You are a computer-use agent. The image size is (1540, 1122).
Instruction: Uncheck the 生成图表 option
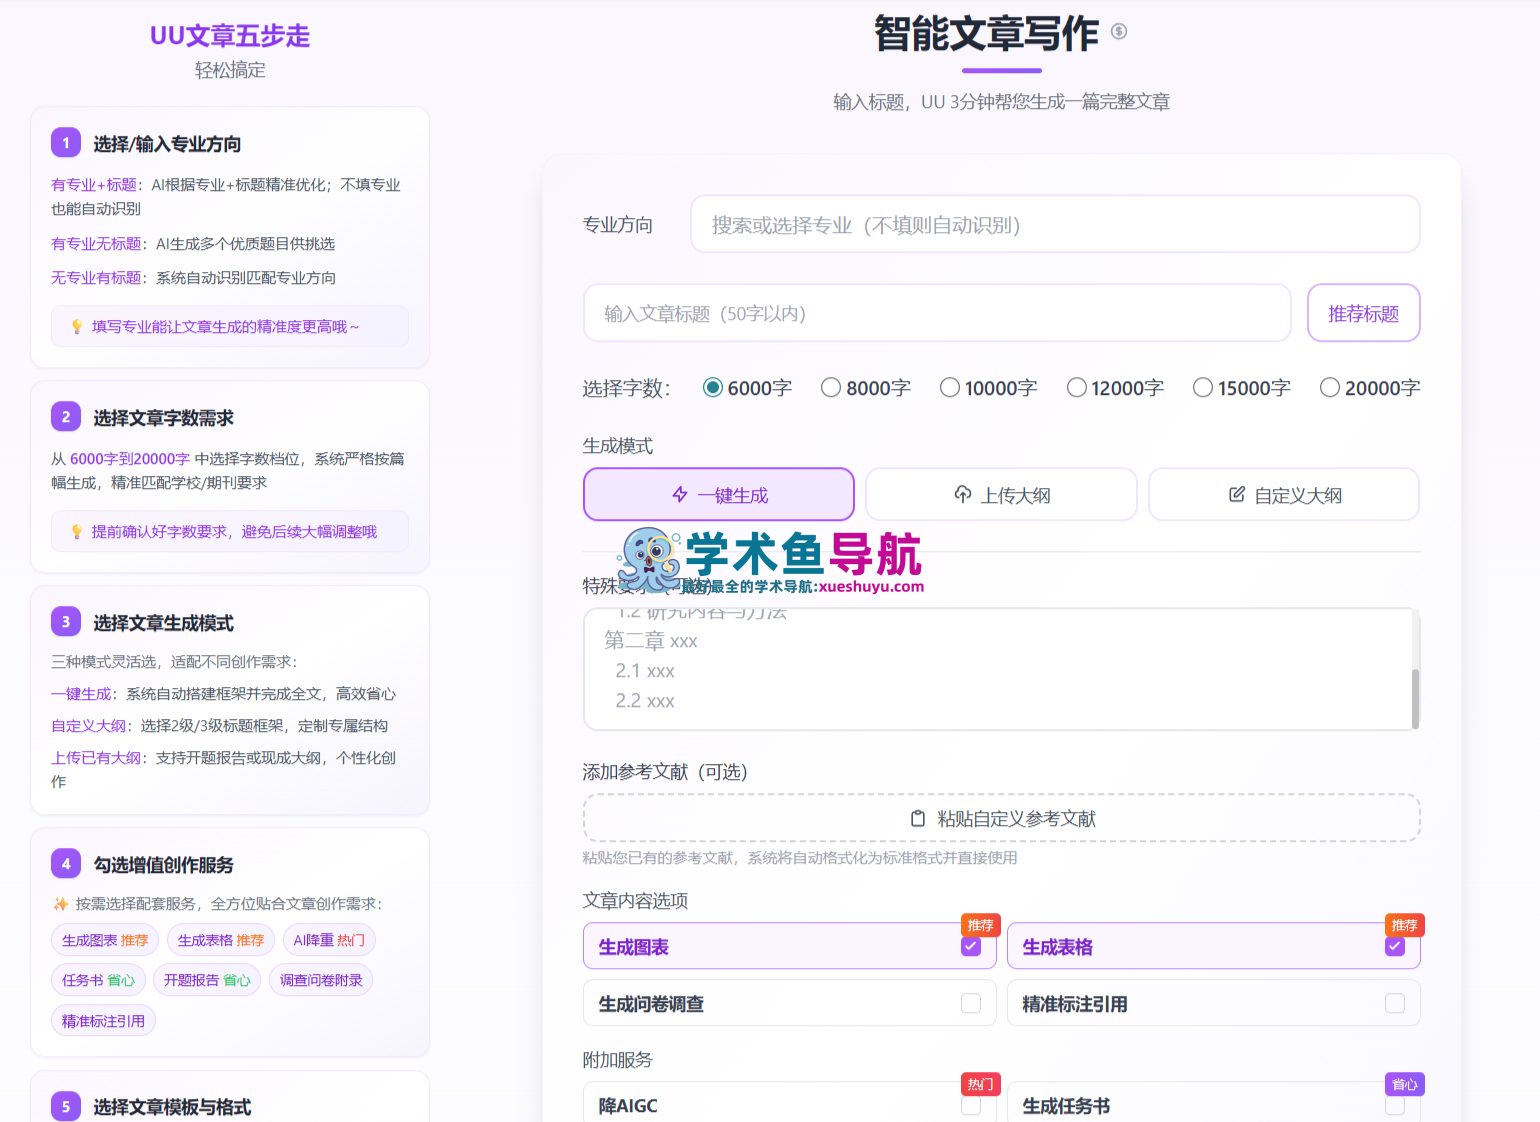coord(969,946)
